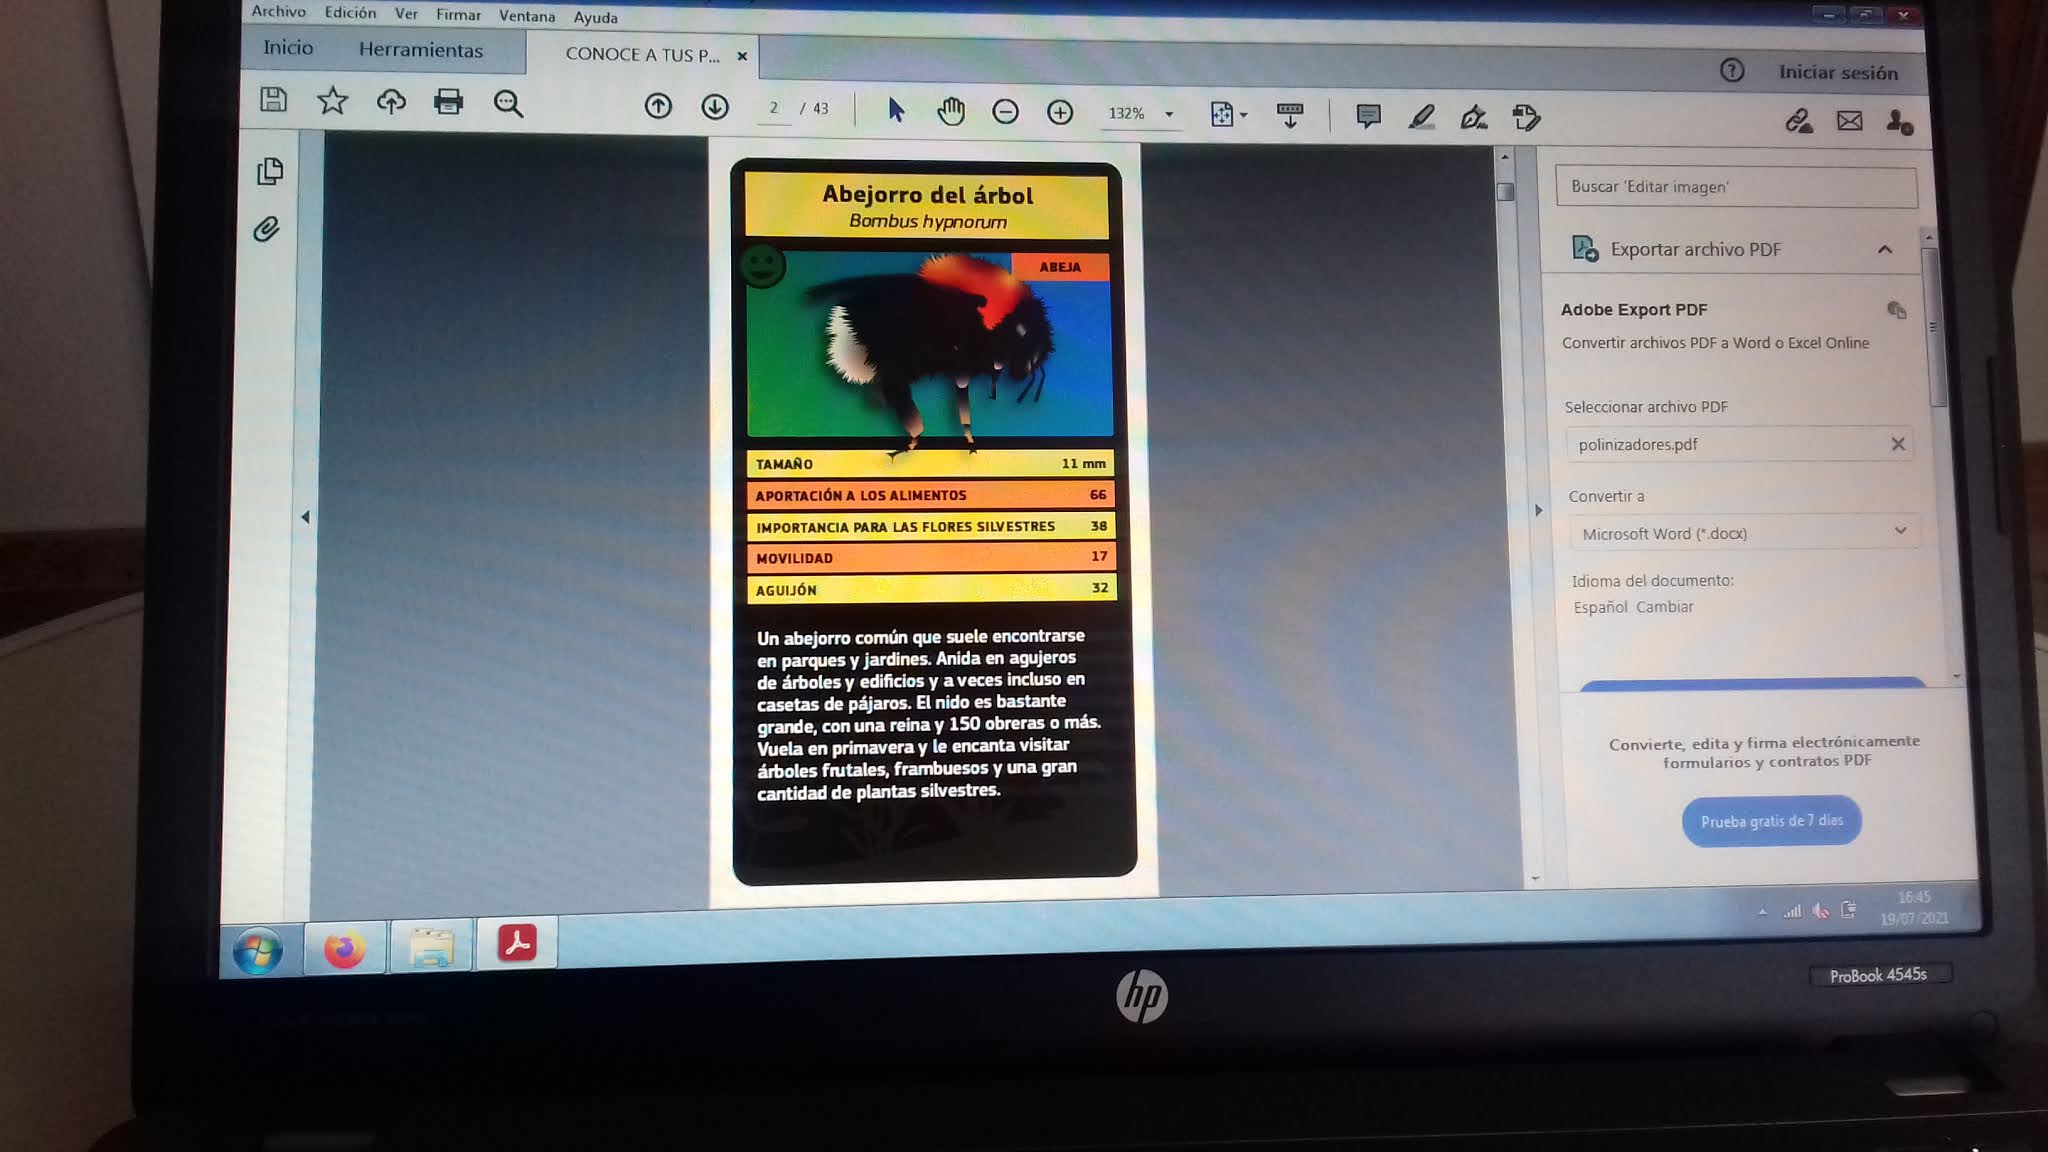The height and width of the screenshot is (1152, 2048).
Task: Click Prueba gratis de 7 días button
Action: tap(1771, 821)
